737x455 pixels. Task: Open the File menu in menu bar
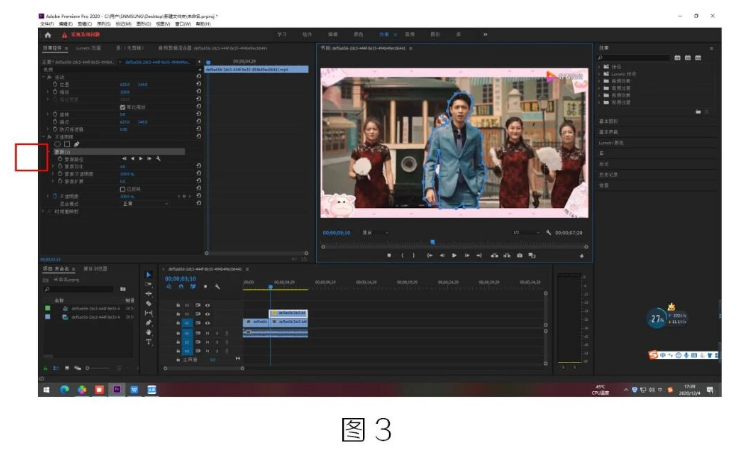[46, 23]
